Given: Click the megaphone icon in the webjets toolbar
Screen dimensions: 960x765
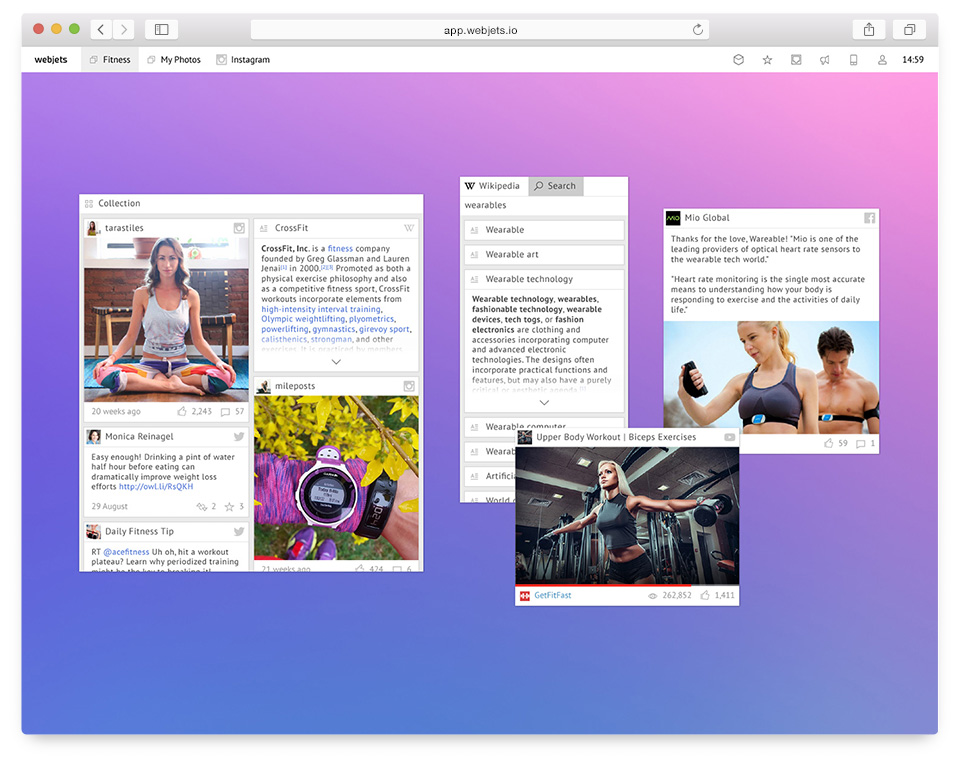Looking at the screenshot, I should 825,59.
